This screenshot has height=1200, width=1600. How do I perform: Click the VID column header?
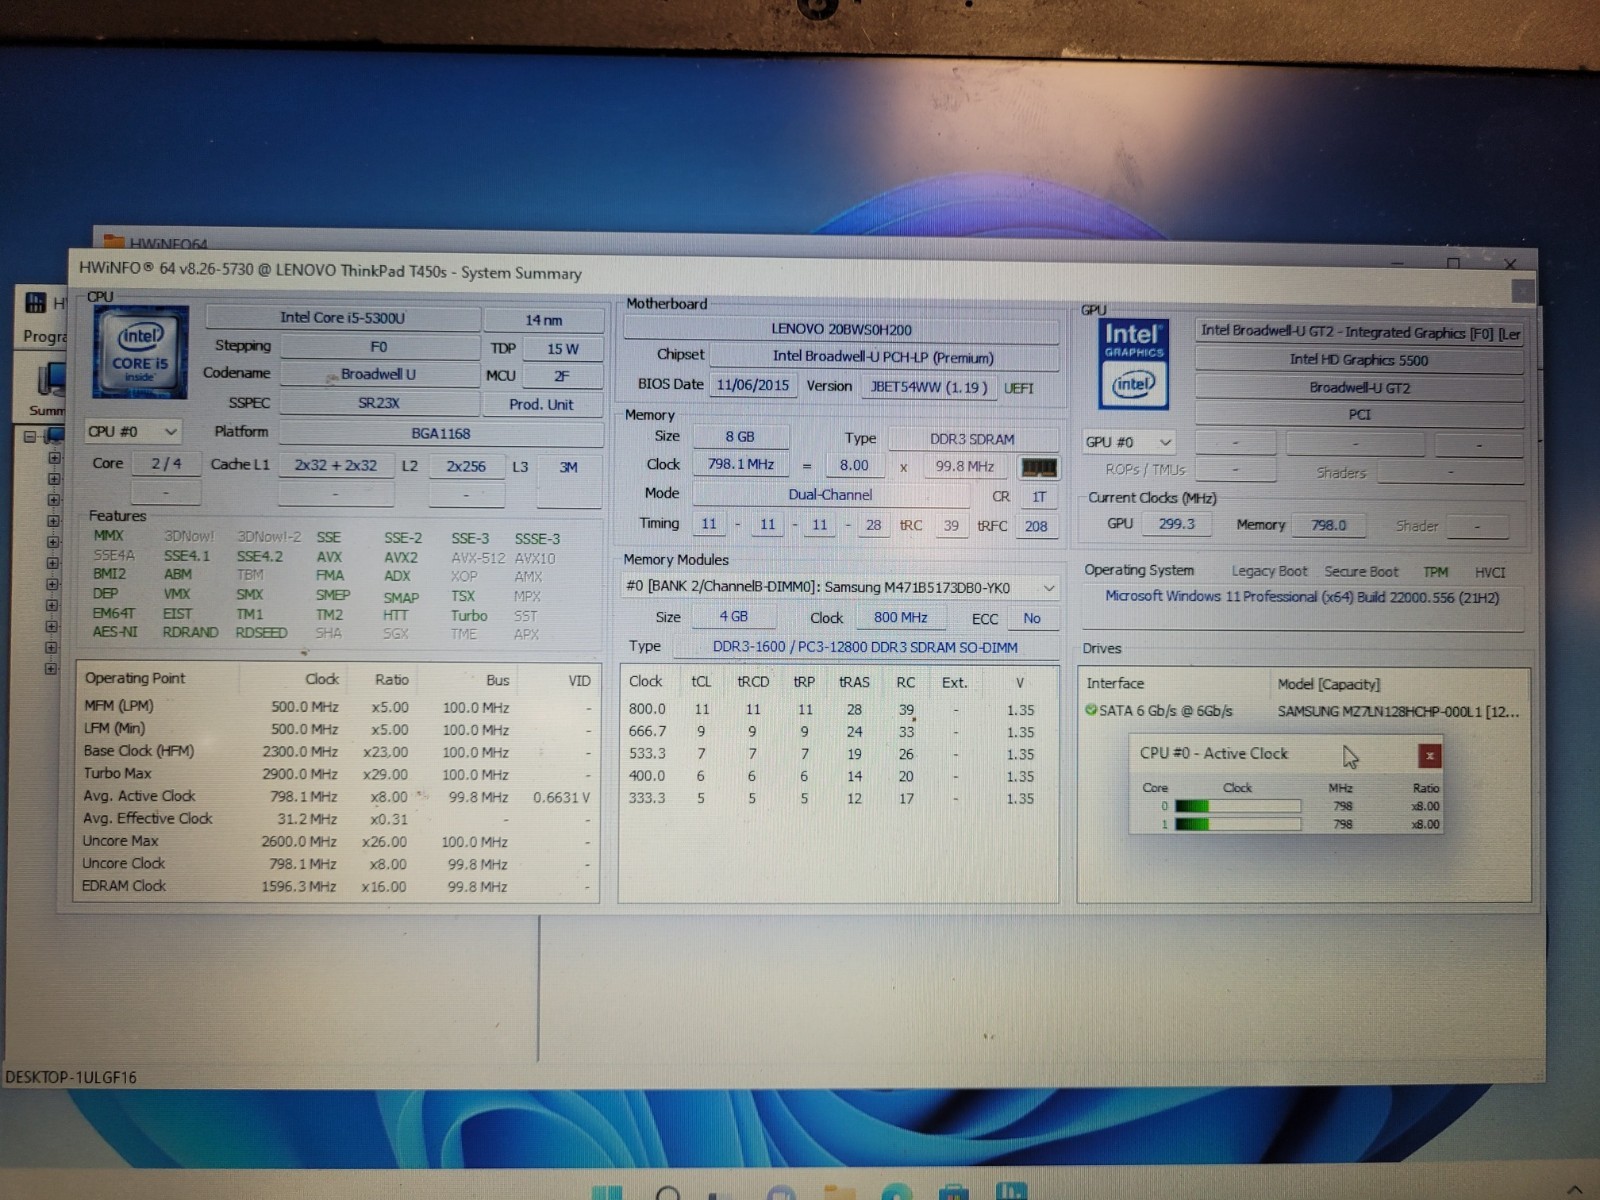[579, 680]
